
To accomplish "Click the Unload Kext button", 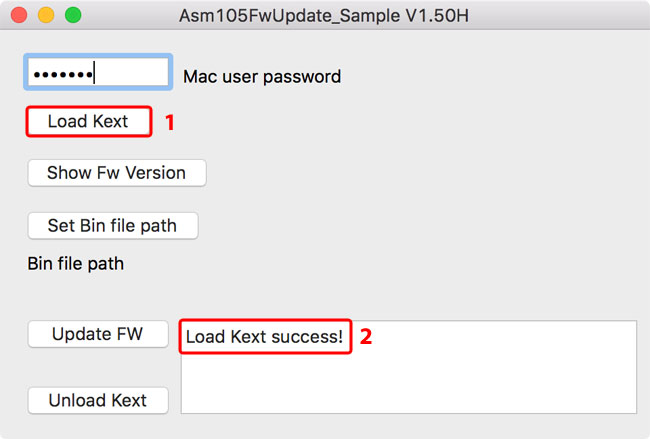I will pyautogui.click(x=97, y=400).
